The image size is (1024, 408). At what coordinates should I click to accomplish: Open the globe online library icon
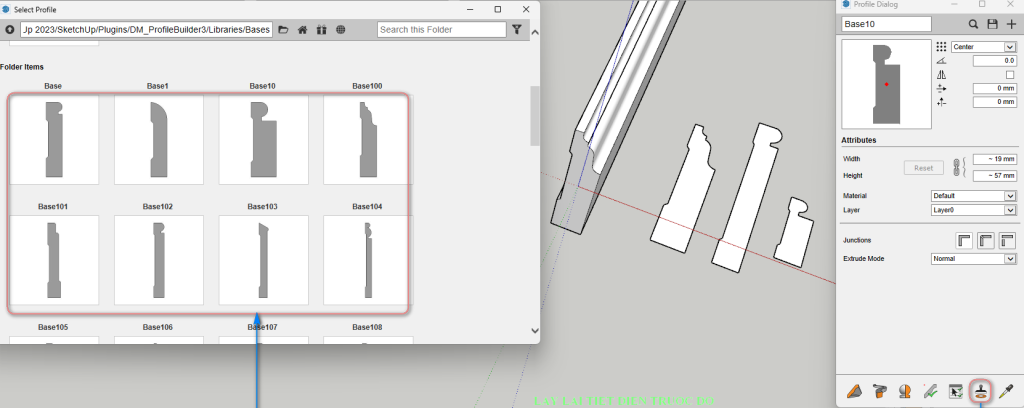point(341,30)
